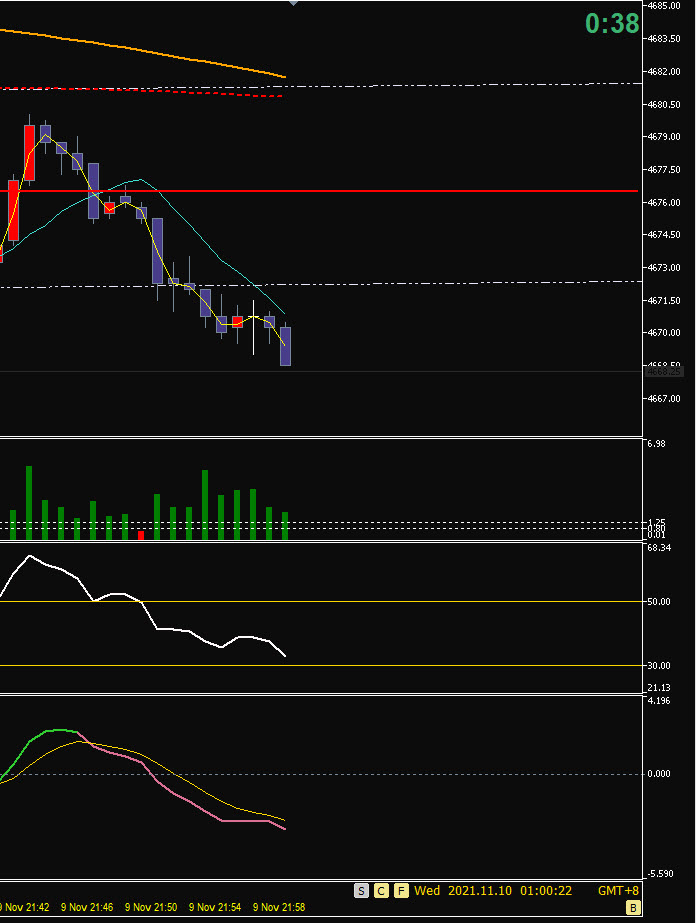Click the green 0:38 candle countdown timer
The image size is (697, 923).
[612, 24]
